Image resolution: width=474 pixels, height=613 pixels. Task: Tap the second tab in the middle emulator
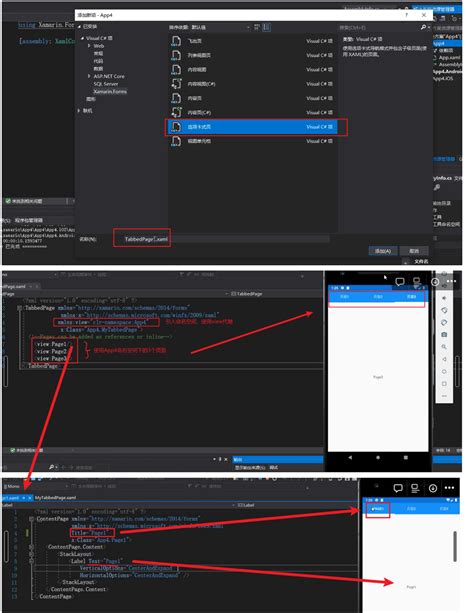click(378, 297)
